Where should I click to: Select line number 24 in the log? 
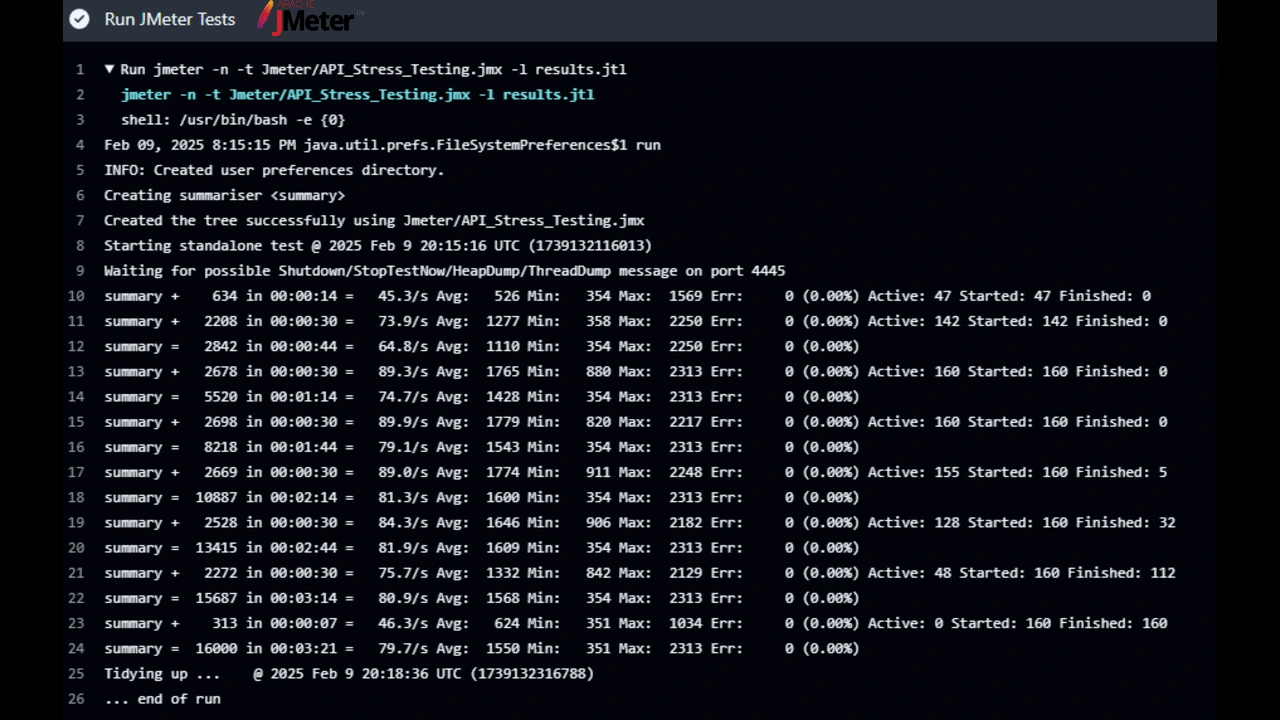pos(76,648)
